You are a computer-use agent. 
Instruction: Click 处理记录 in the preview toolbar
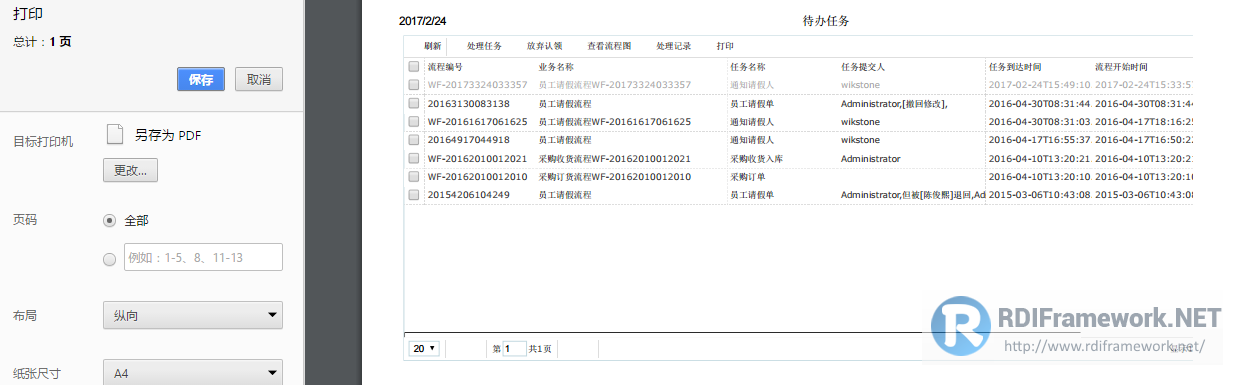[x=674, y=46]
